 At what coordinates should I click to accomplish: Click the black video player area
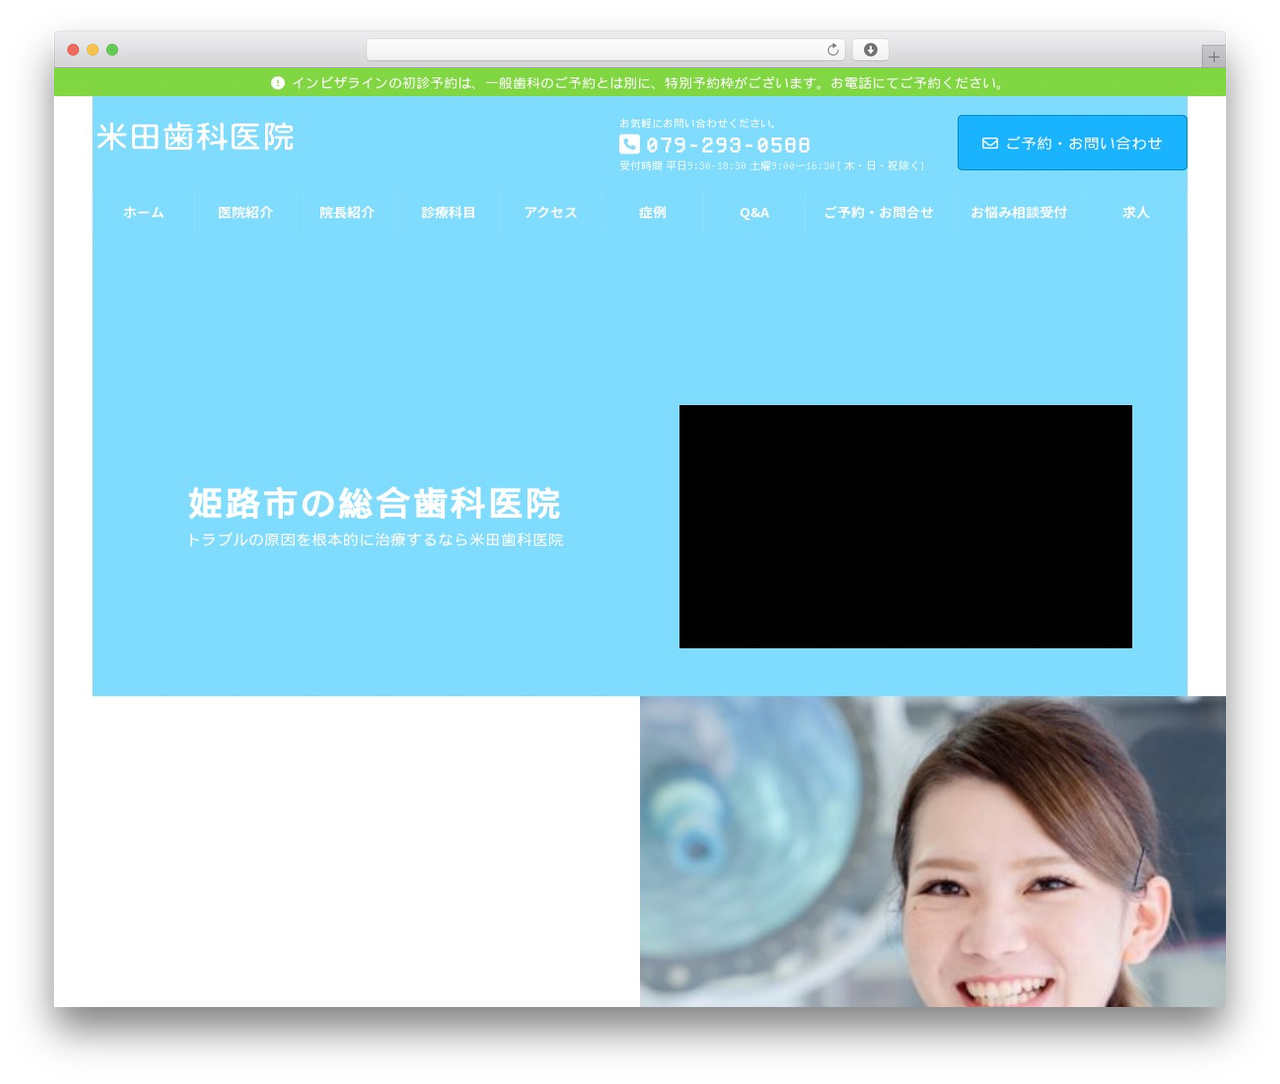pos(905,526)
